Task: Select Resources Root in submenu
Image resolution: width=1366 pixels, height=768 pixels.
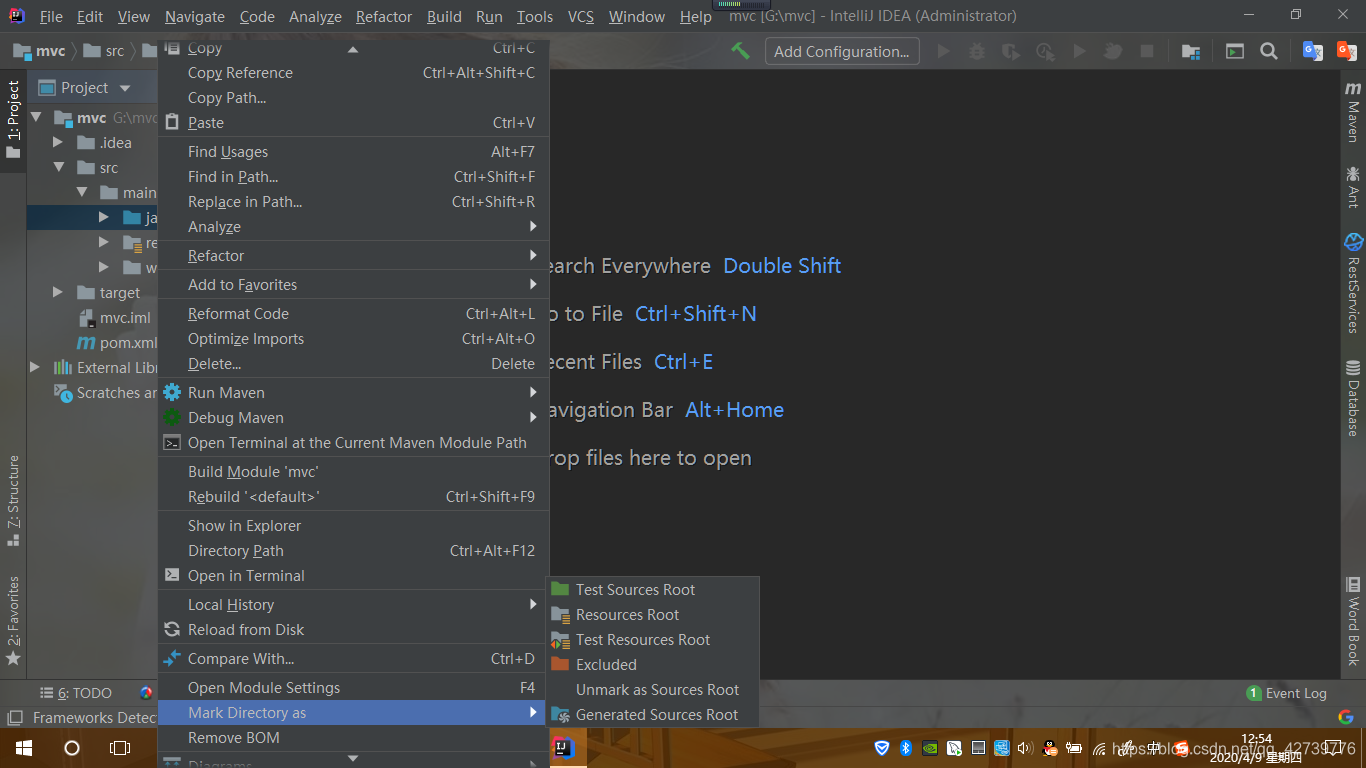Action: [653, 615]
